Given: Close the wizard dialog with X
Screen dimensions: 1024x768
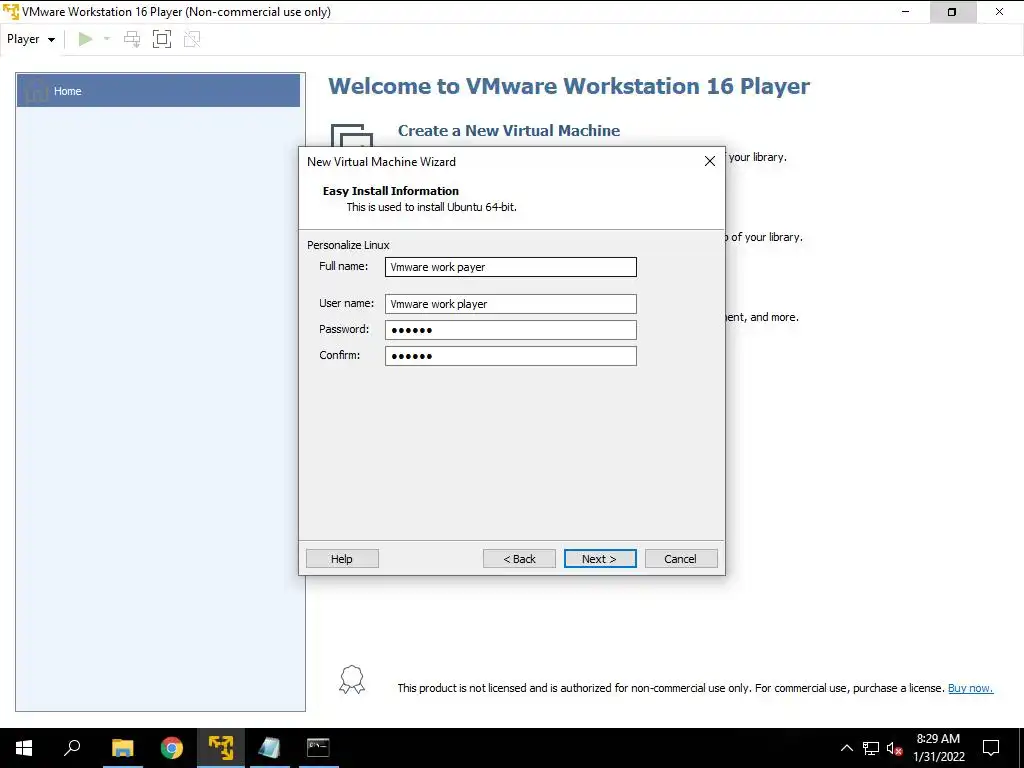Looking at the screenshot, I should pyautogui.click(x=710, y=161).
